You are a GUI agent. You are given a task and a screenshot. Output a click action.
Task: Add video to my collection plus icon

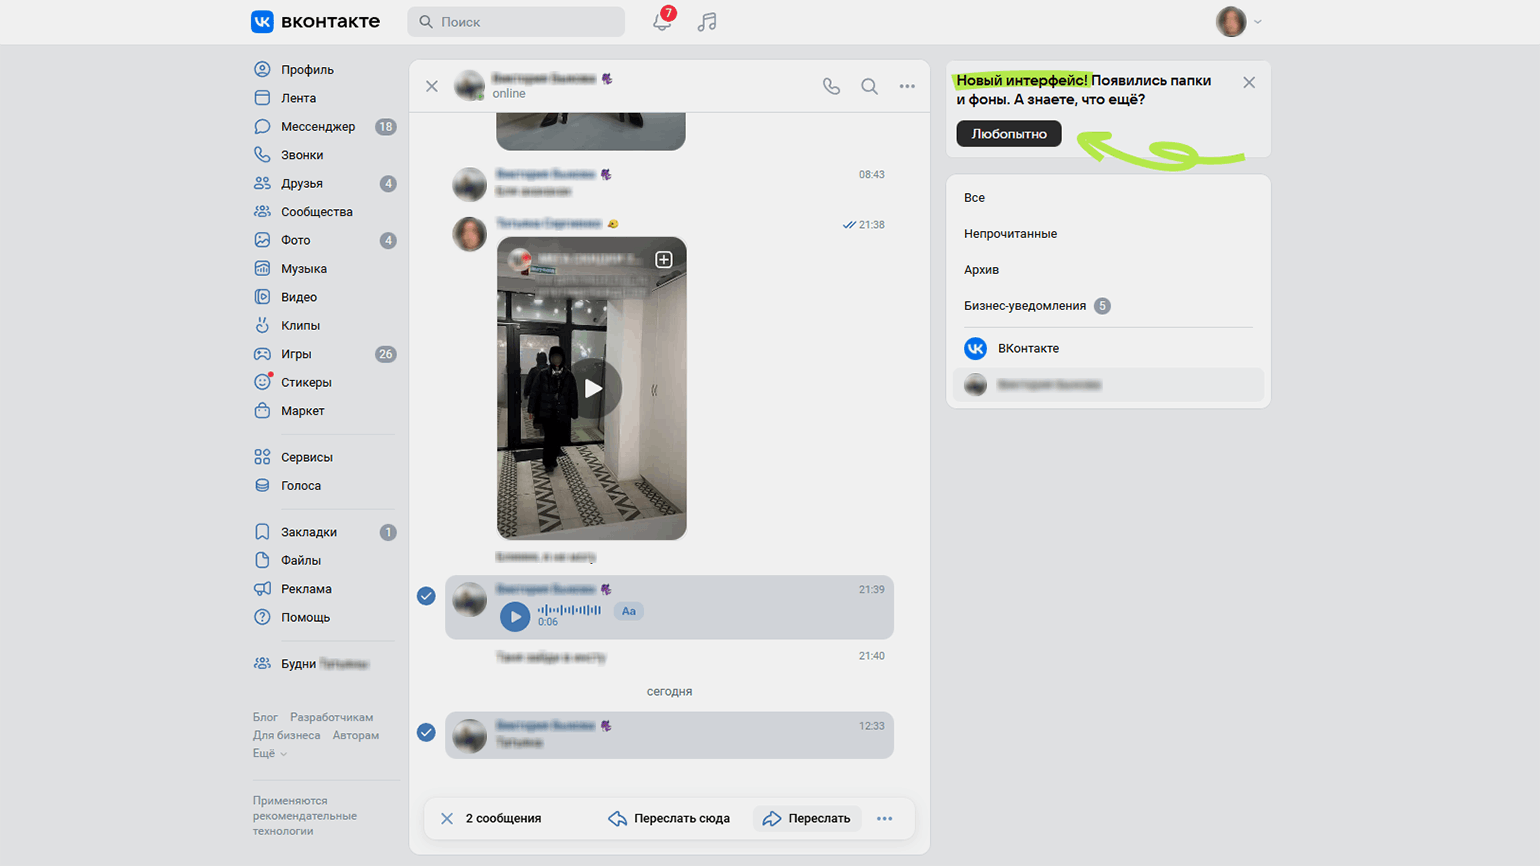tap(663, 259)
